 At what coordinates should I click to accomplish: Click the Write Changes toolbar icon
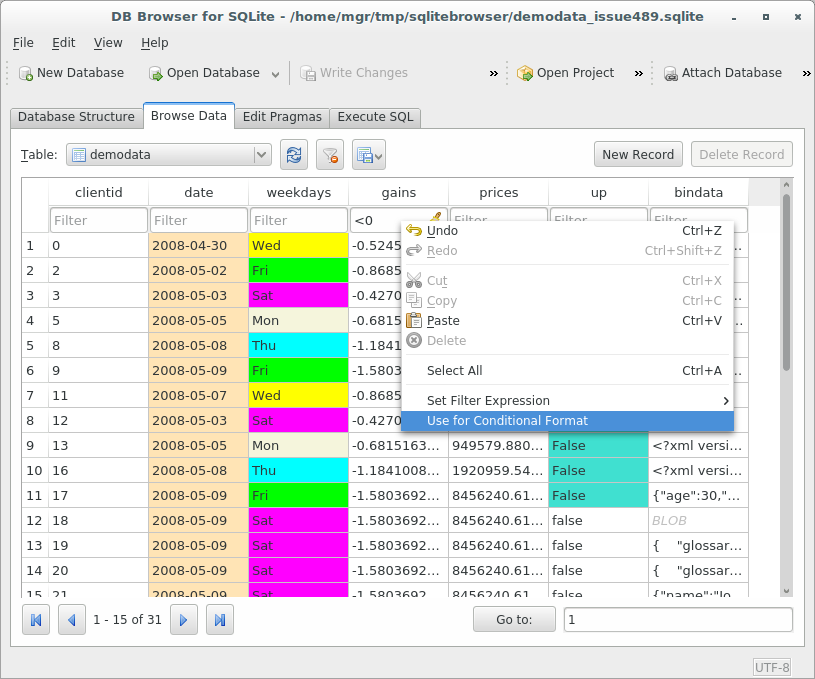pyautogui.click(x=308, y=73)
